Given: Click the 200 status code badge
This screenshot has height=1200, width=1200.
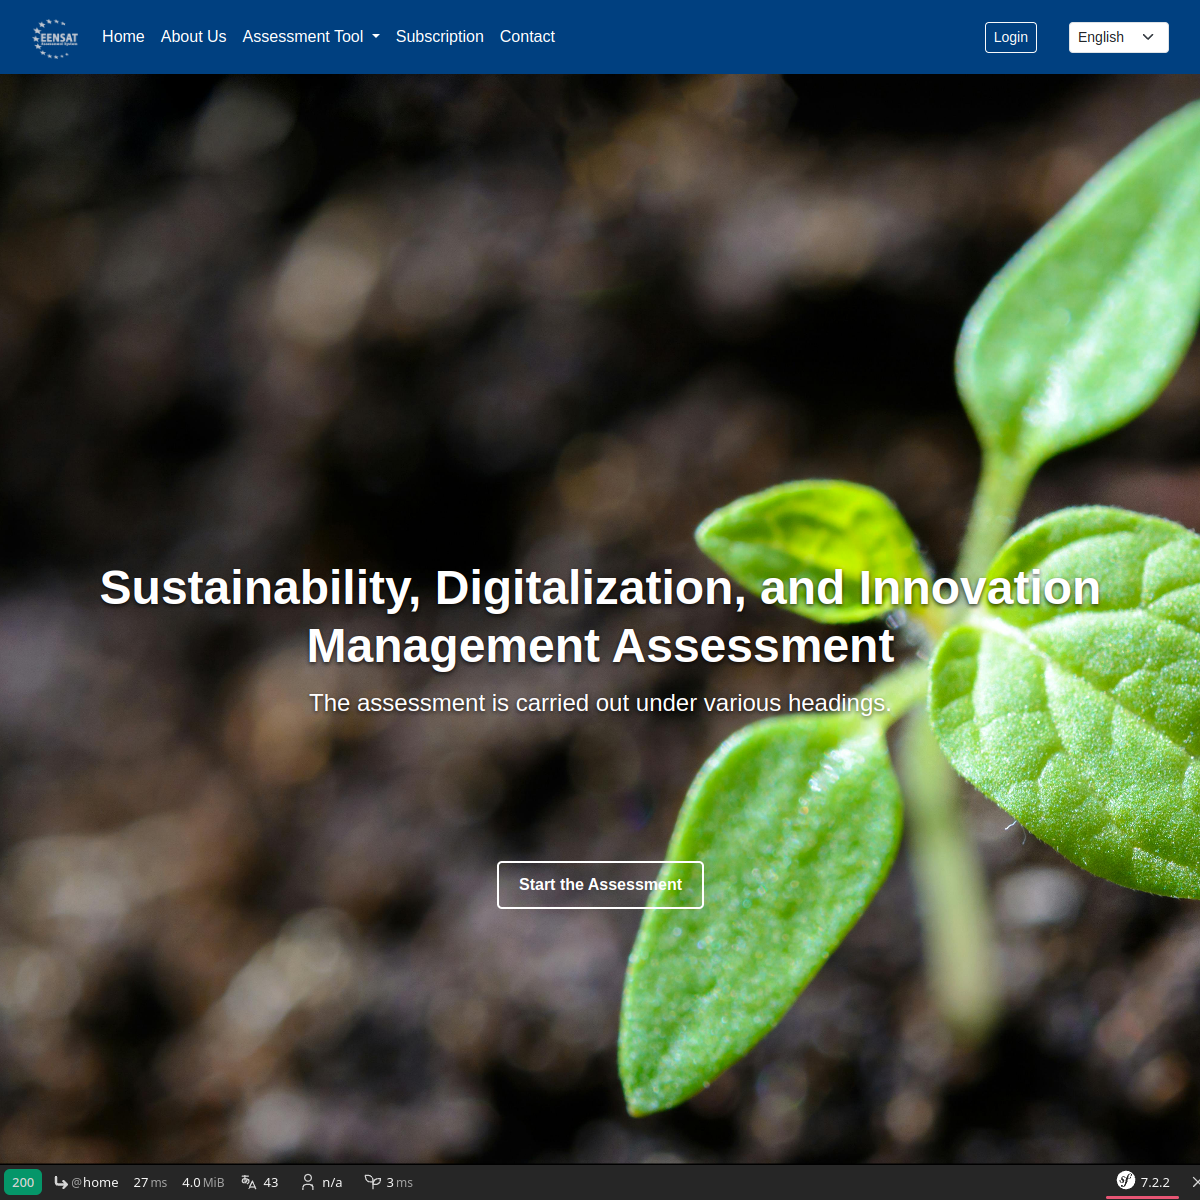Looking at the screenshot, I should click(23, 1182).
